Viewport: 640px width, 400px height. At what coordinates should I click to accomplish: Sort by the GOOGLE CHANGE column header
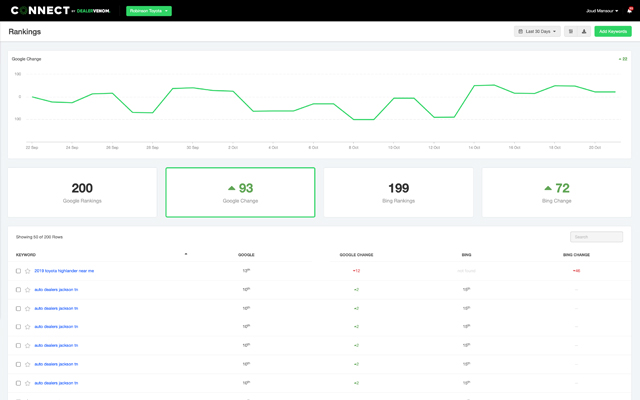coord(356,255)
